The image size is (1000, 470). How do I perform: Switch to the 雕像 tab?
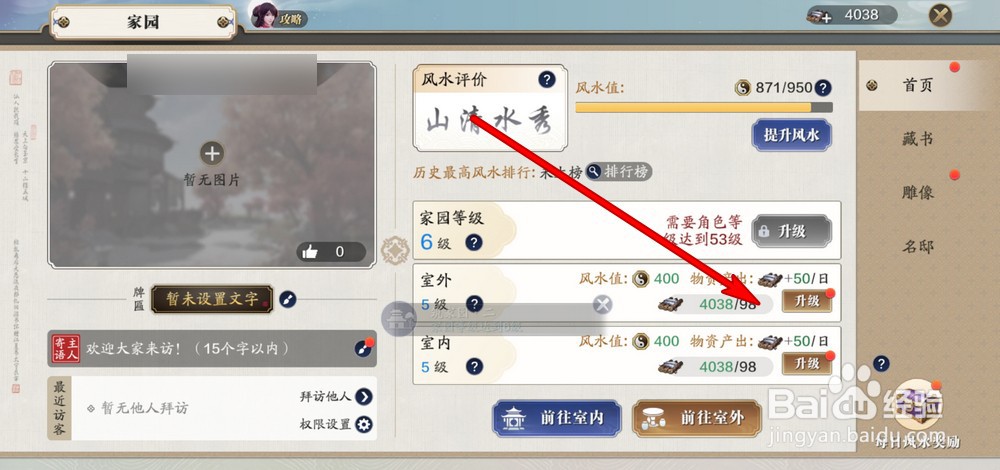[918, 193]
